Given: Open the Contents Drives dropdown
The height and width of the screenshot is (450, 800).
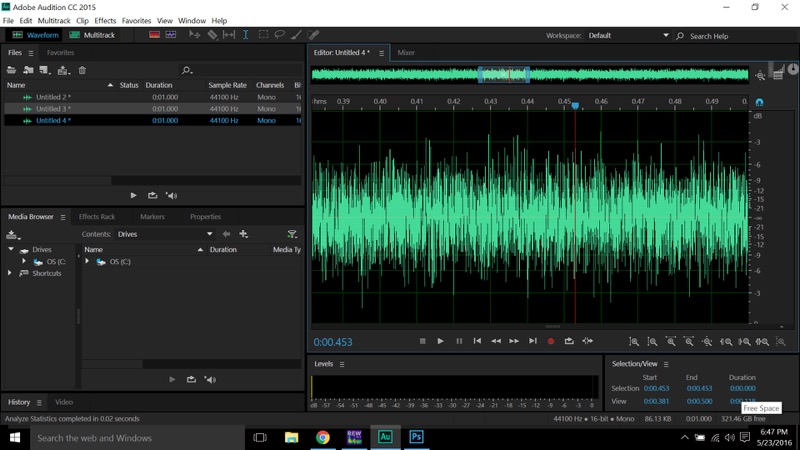Looking at the screenshot, I should coord(165,234).
